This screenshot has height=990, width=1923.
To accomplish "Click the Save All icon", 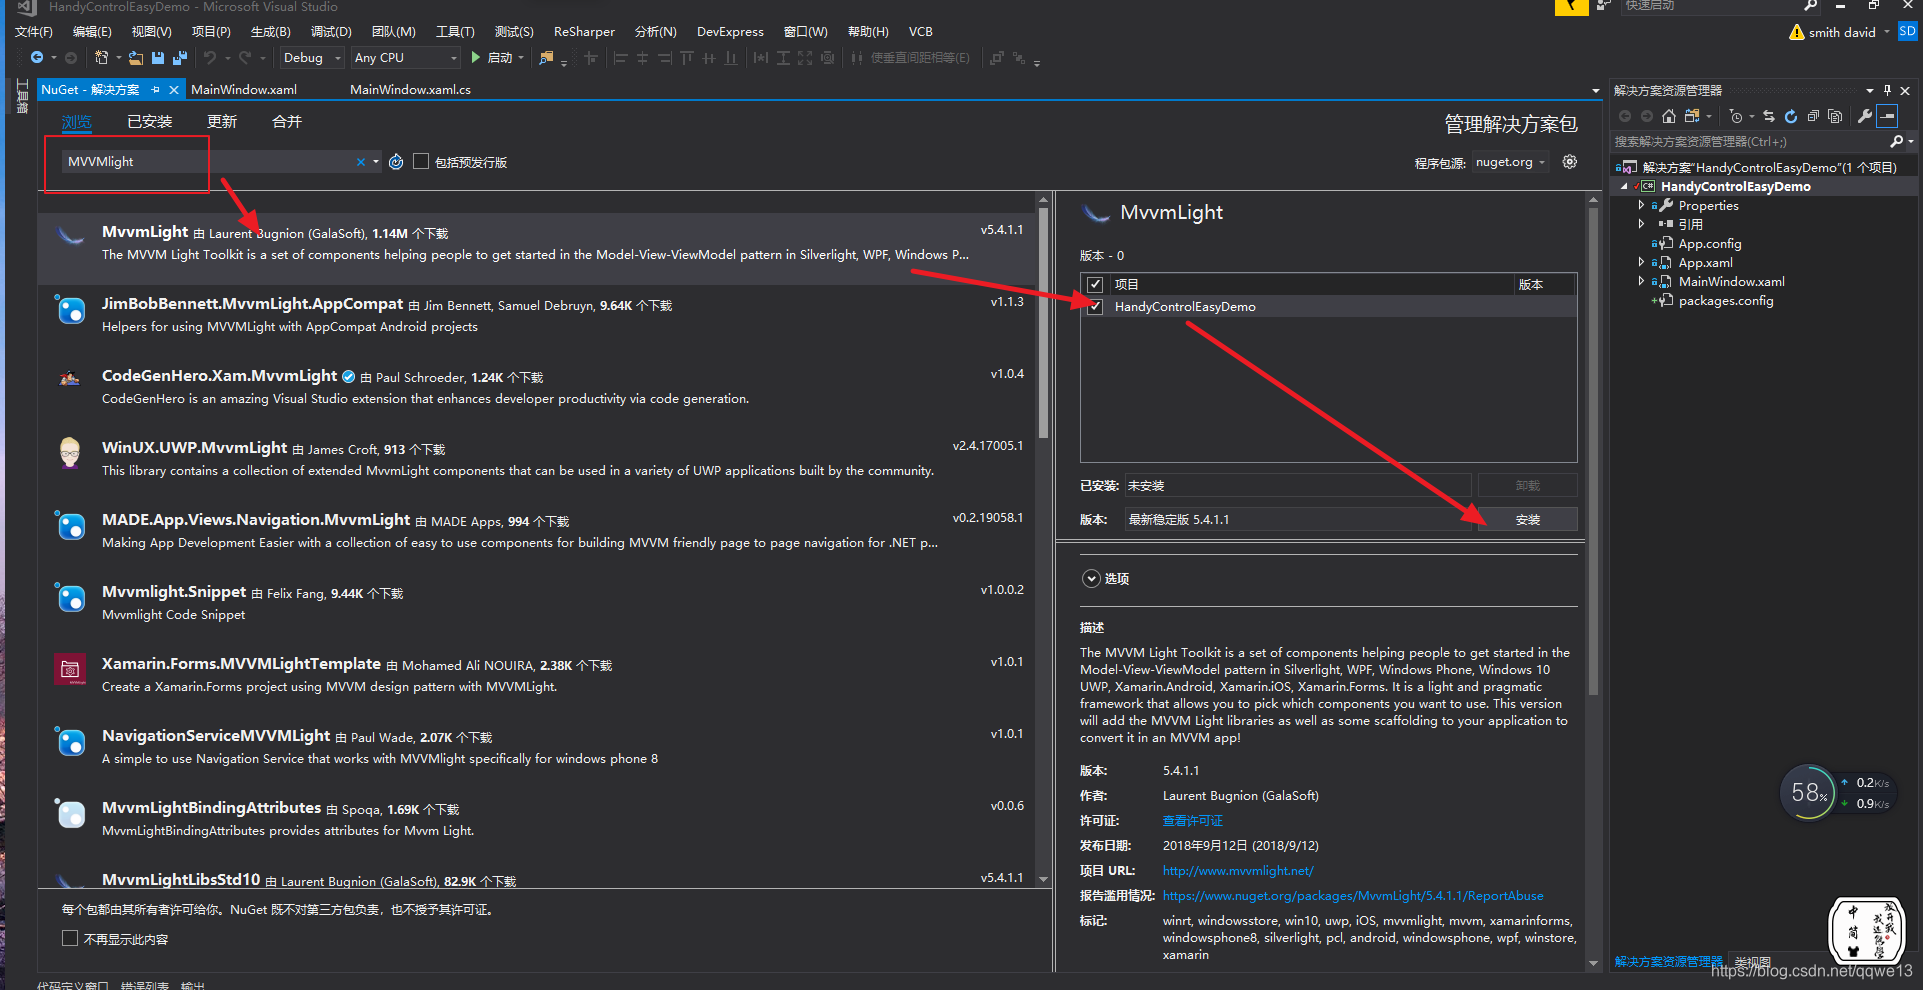I will (180, 58).
